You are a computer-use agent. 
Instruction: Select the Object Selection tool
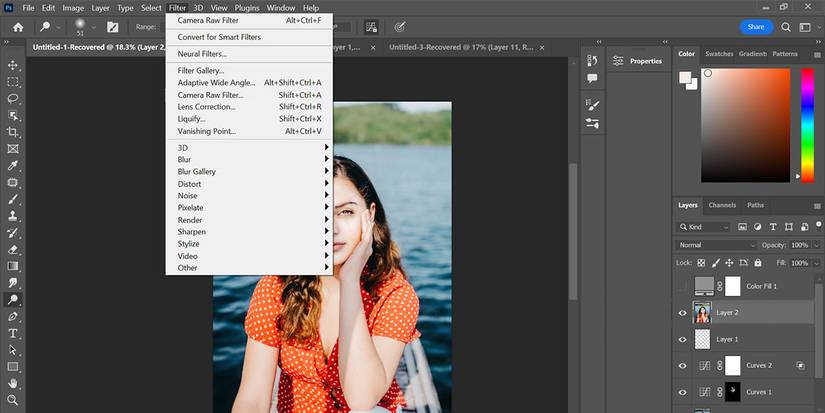click(x=13, y=115)
